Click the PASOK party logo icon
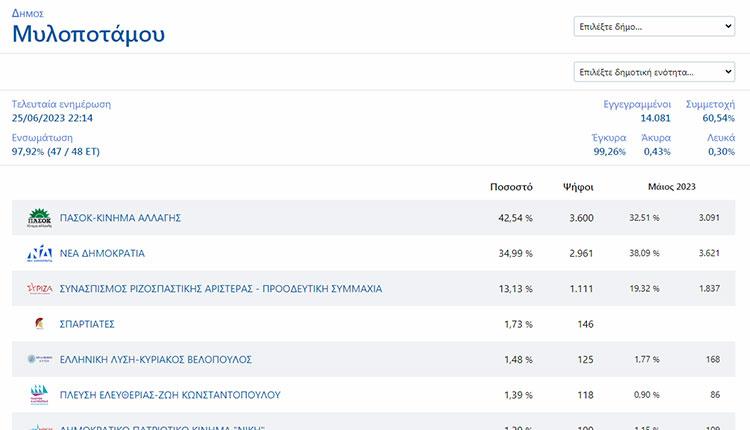750x430 pixels. pyautogui.click(x=39, y=217)
